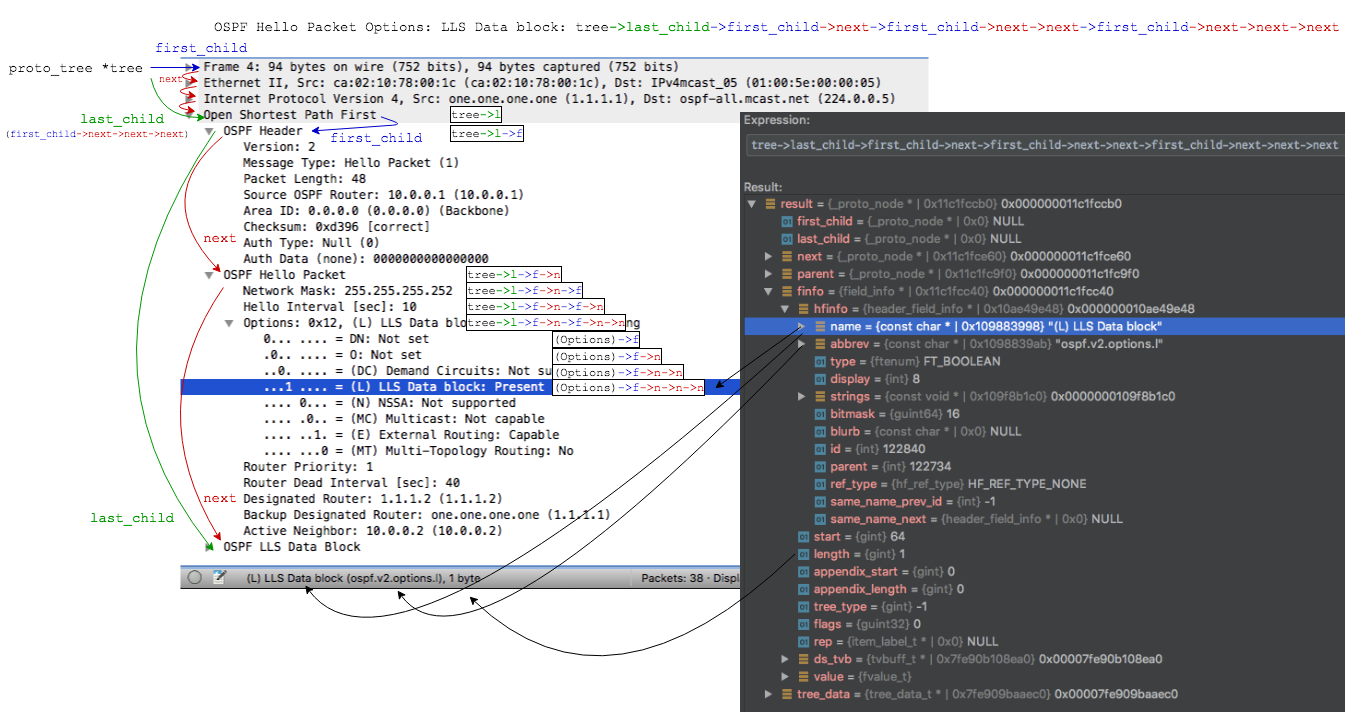Click the capture status circle icon in status bar
The height and width of the screenshot is (713, 1355).
194,577
